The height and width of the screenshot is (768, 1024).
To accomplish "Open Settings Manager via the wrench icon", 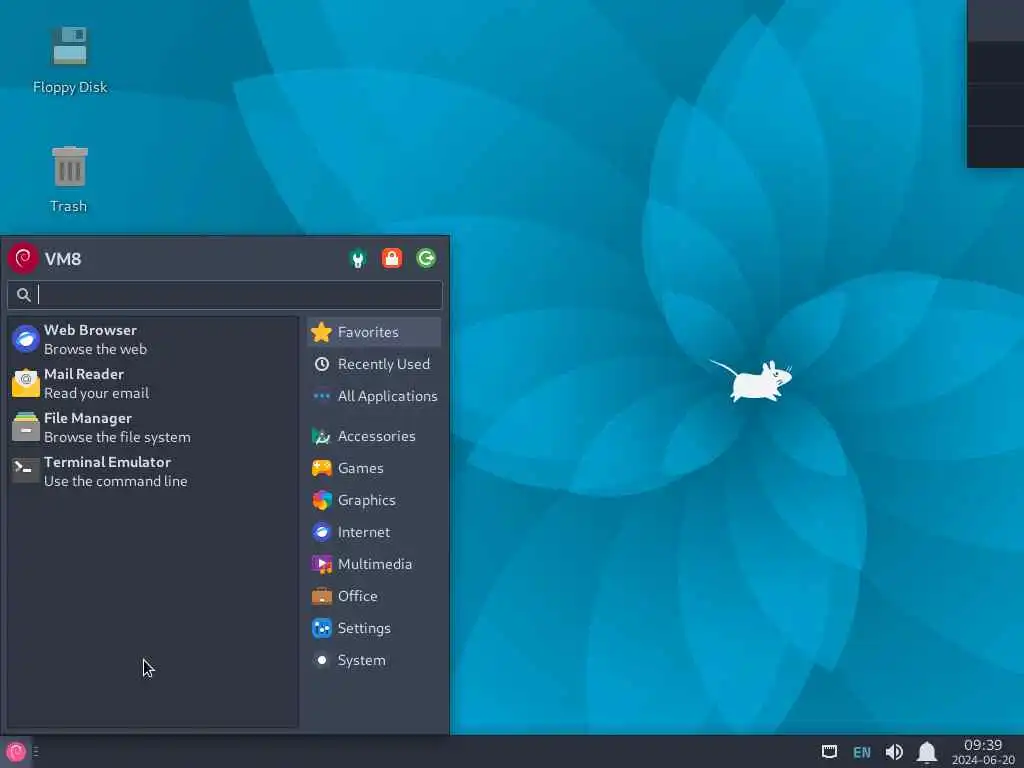I will (x=357, y=259).
